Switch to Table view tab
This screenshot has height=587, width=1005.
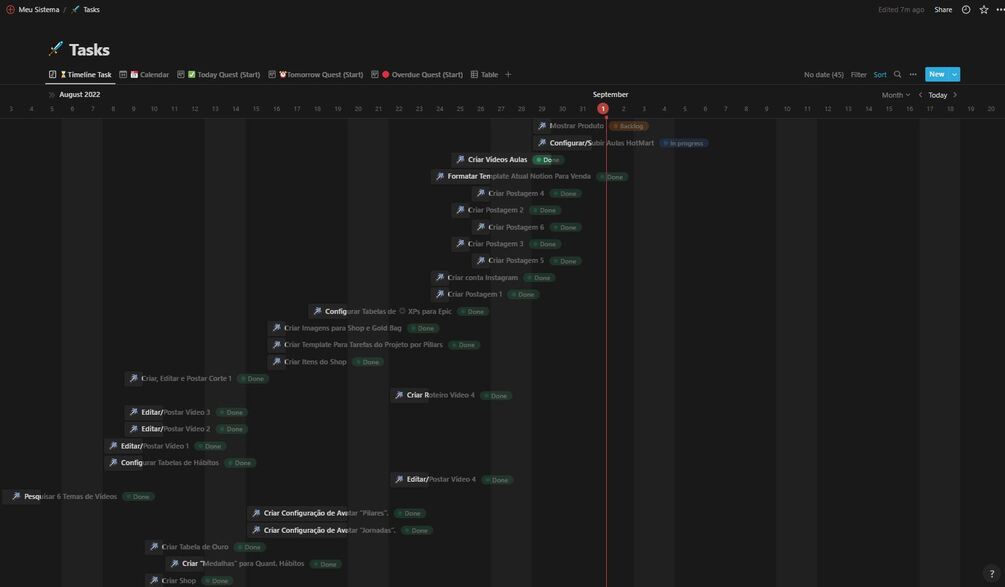484,74
